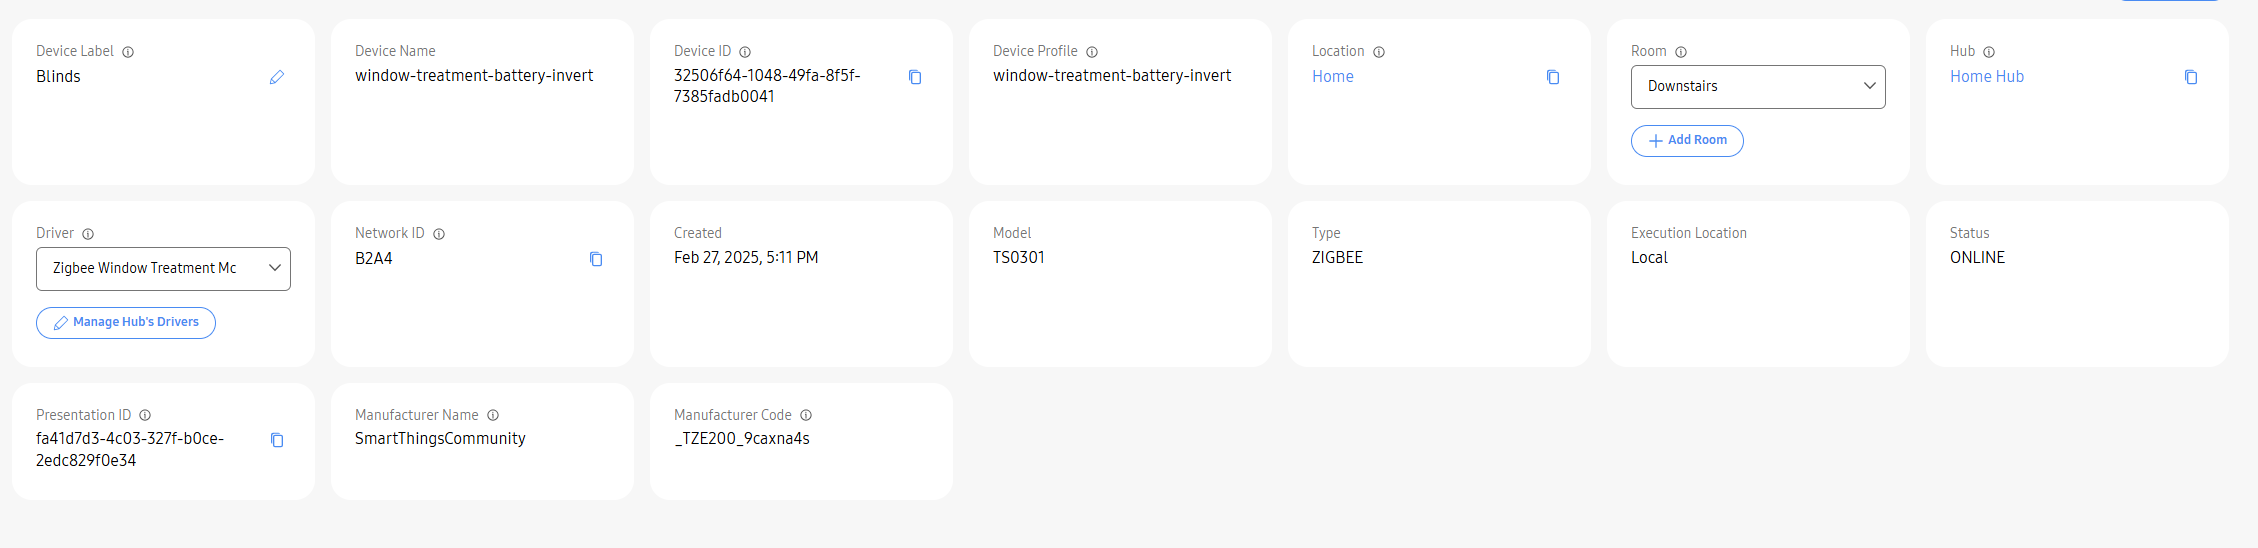The width and height of the screenshot is (2258, 548).
Task: Follow the Home location link
Action: click(x=1333, y=76)
